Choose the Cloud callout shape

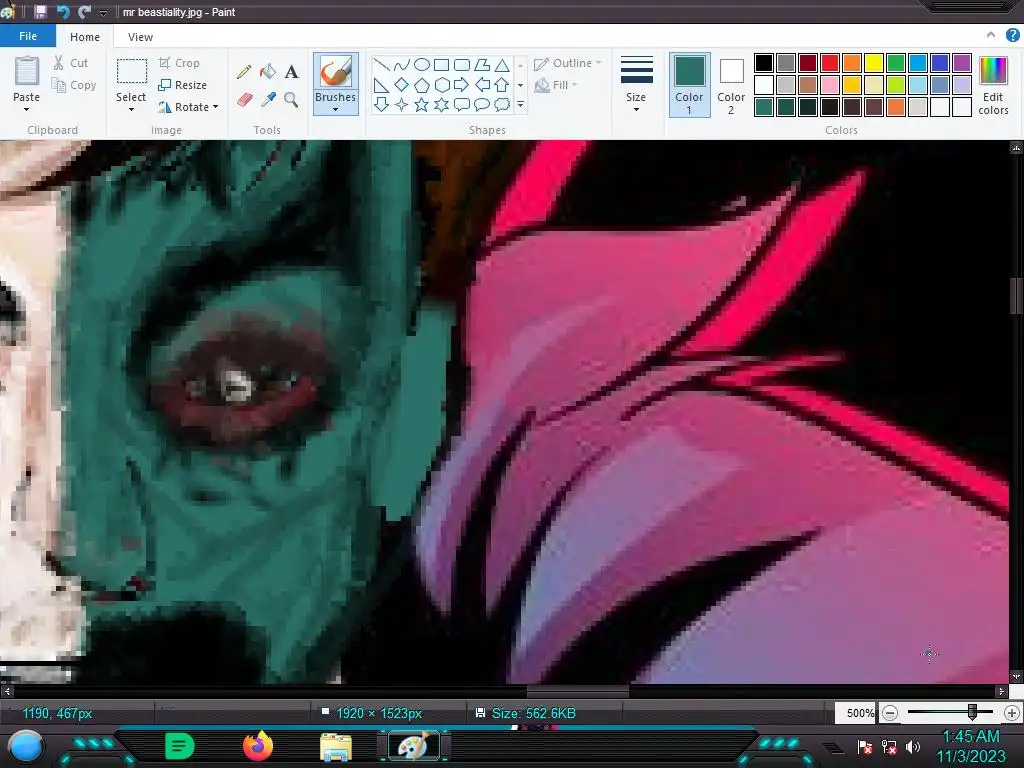(502, 104)
